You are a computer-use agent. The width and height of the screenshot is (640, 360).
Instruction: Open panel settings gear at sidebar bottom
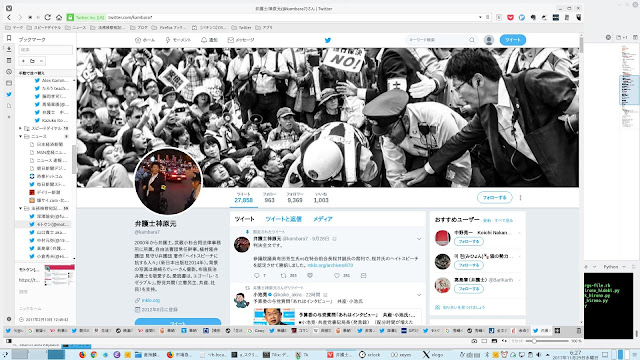click(9, 319)
